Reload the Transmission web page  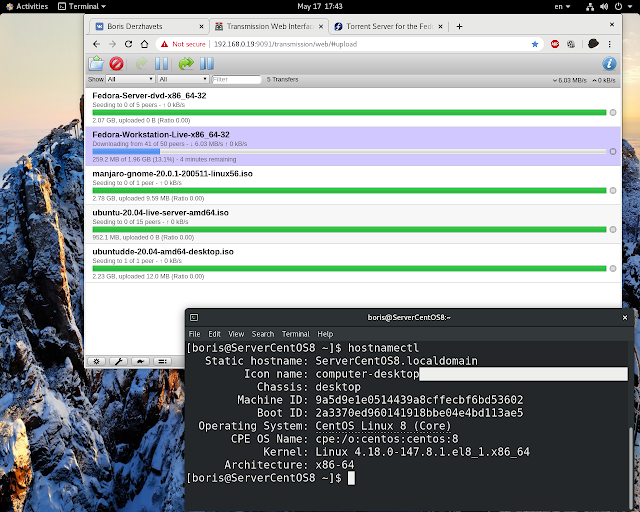click(129, 44)
